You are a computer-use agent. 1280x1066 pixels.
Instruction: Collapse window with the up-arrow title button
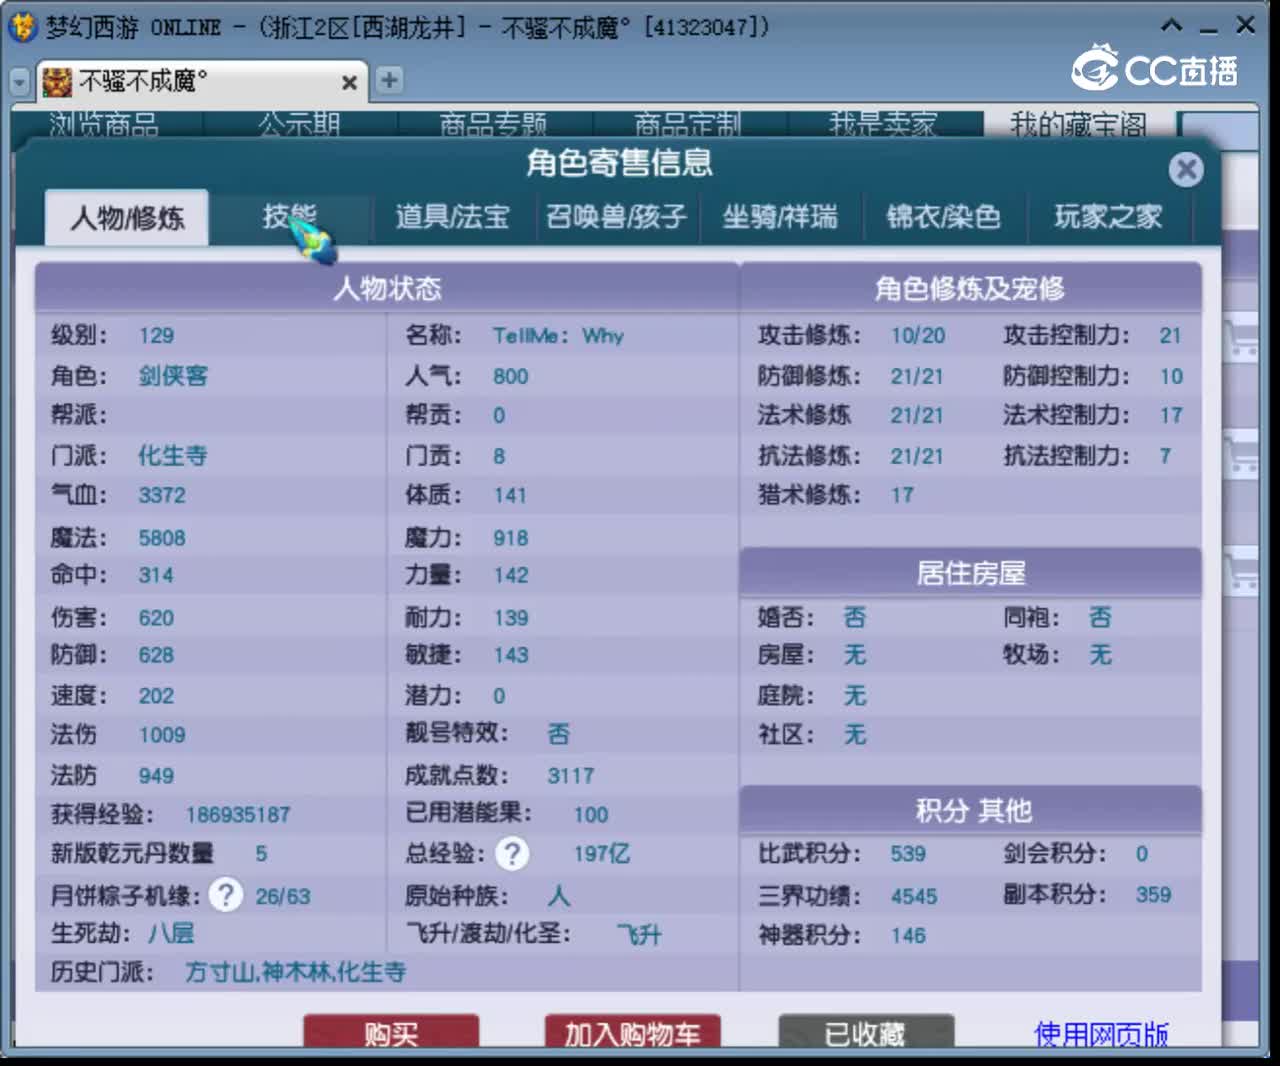tap(1172, 25)
